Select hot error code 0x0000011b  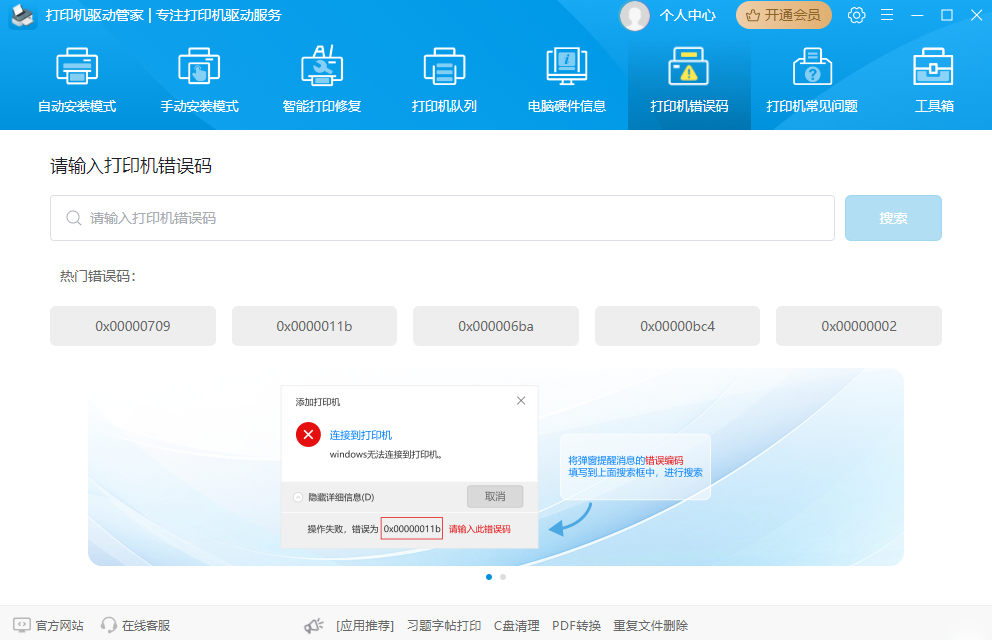(x=314, y=325)
